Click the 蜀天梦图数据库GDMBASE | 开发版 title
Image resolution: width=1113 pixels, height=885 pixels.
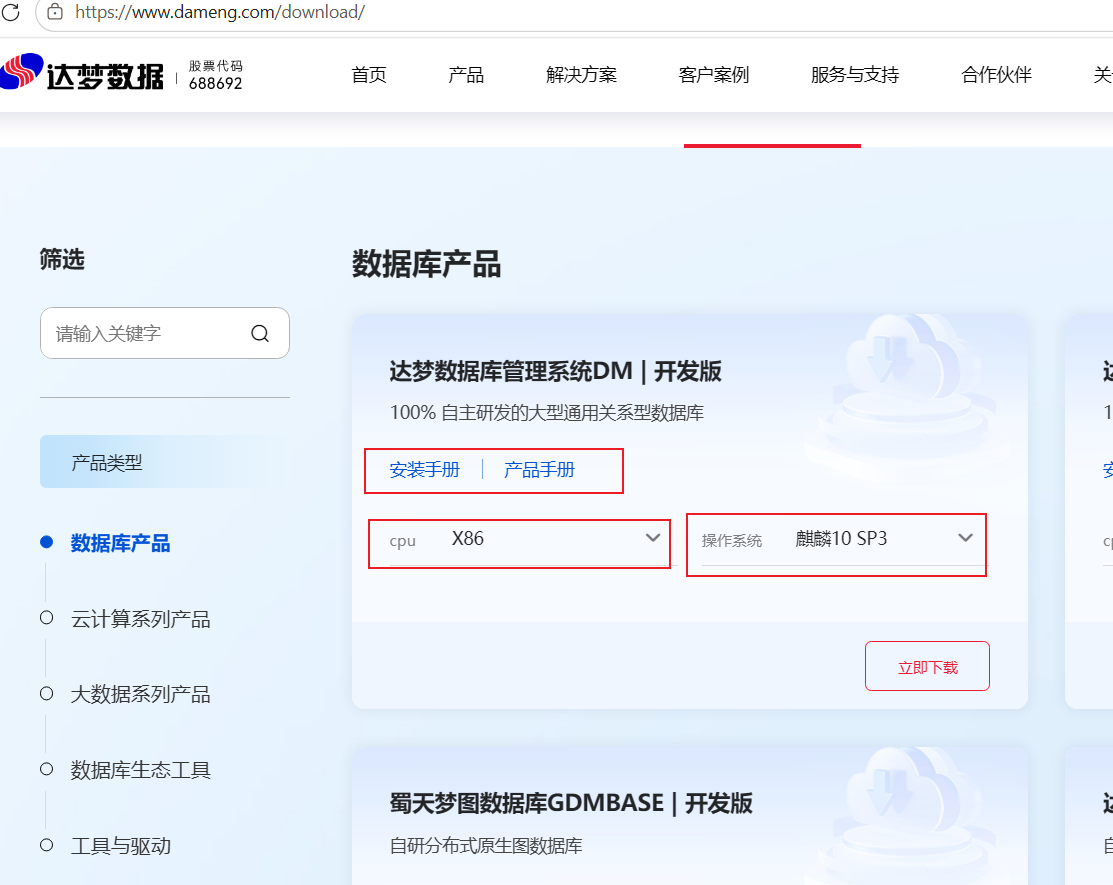coord(571,803)
